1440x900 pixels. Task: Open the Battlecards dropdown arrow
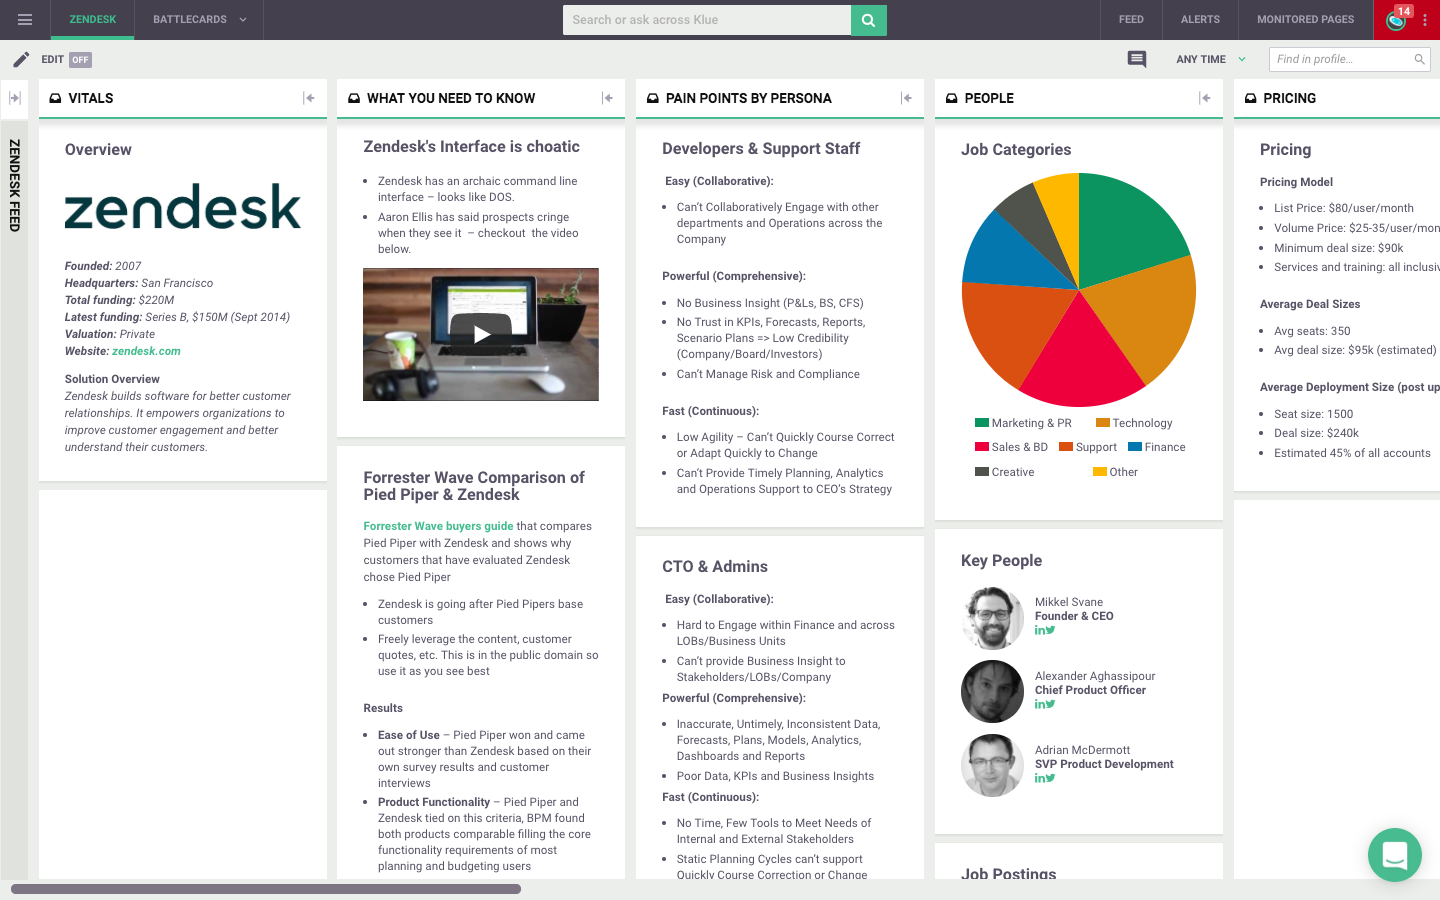tap(243, 19)
